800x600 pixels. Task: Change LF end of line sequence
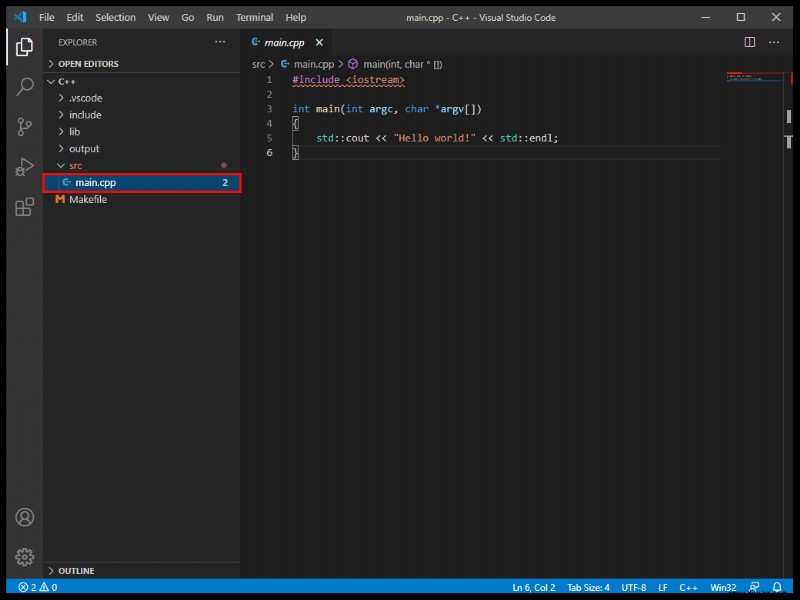pyautogui.click(x=663, y=587)
